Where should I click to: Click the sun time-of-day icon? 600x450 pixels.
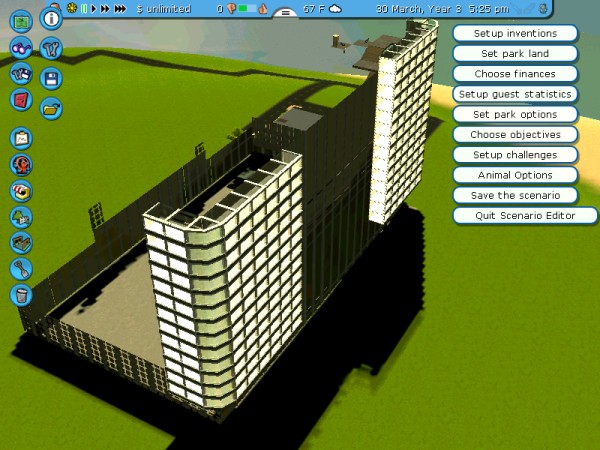click(72, 8)
